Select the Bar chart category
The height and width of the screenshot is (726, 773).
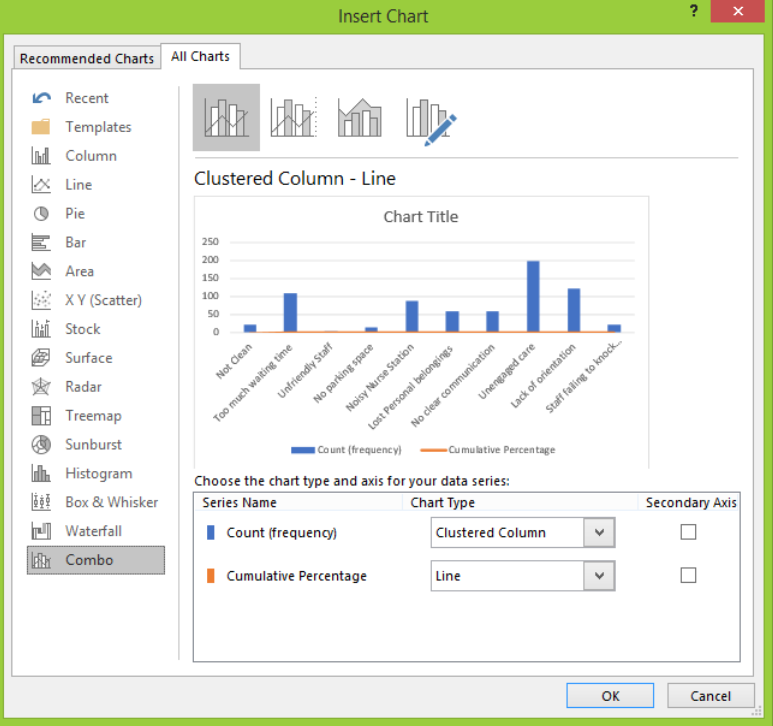[x=96, y=242]
